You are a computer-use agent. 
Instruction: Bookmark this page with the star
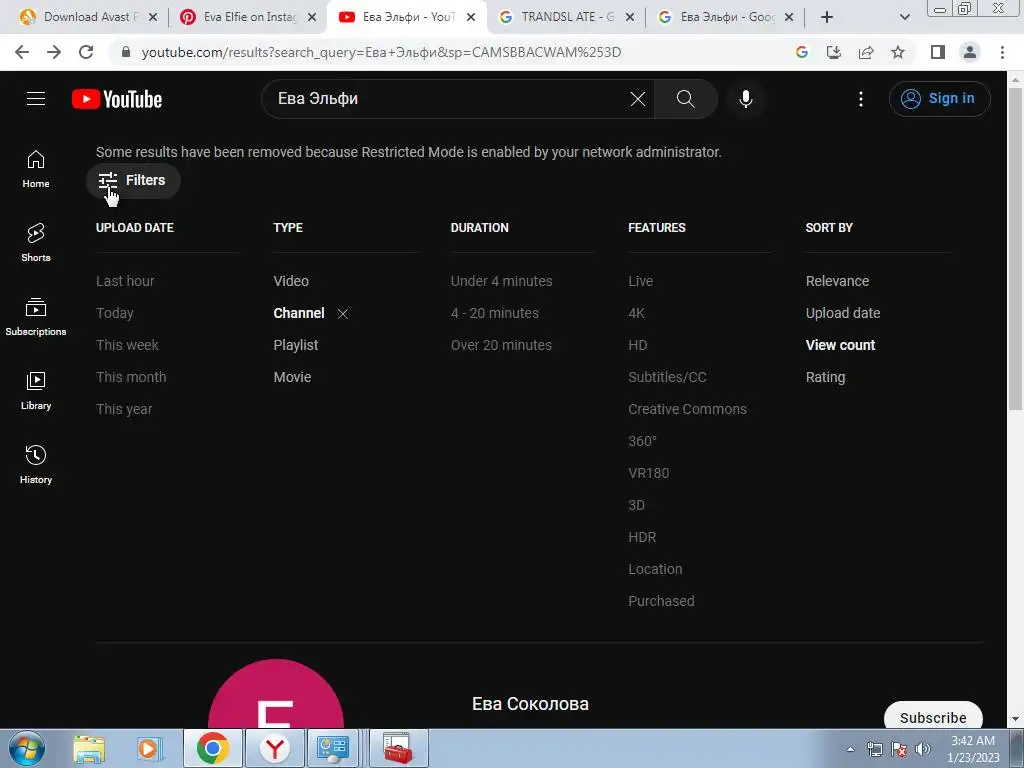pyautogui.click(x=898, y=52)
